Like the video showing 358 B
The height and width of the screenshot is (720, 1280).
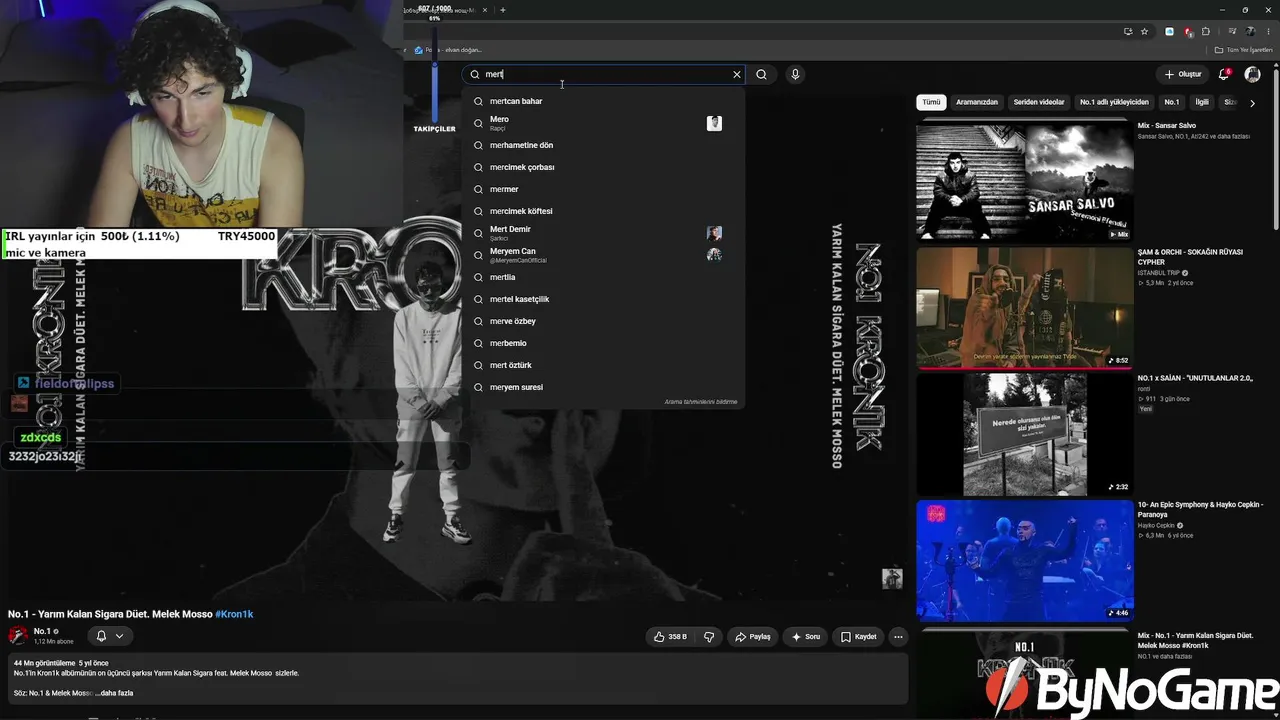click(x=670, y=636)
